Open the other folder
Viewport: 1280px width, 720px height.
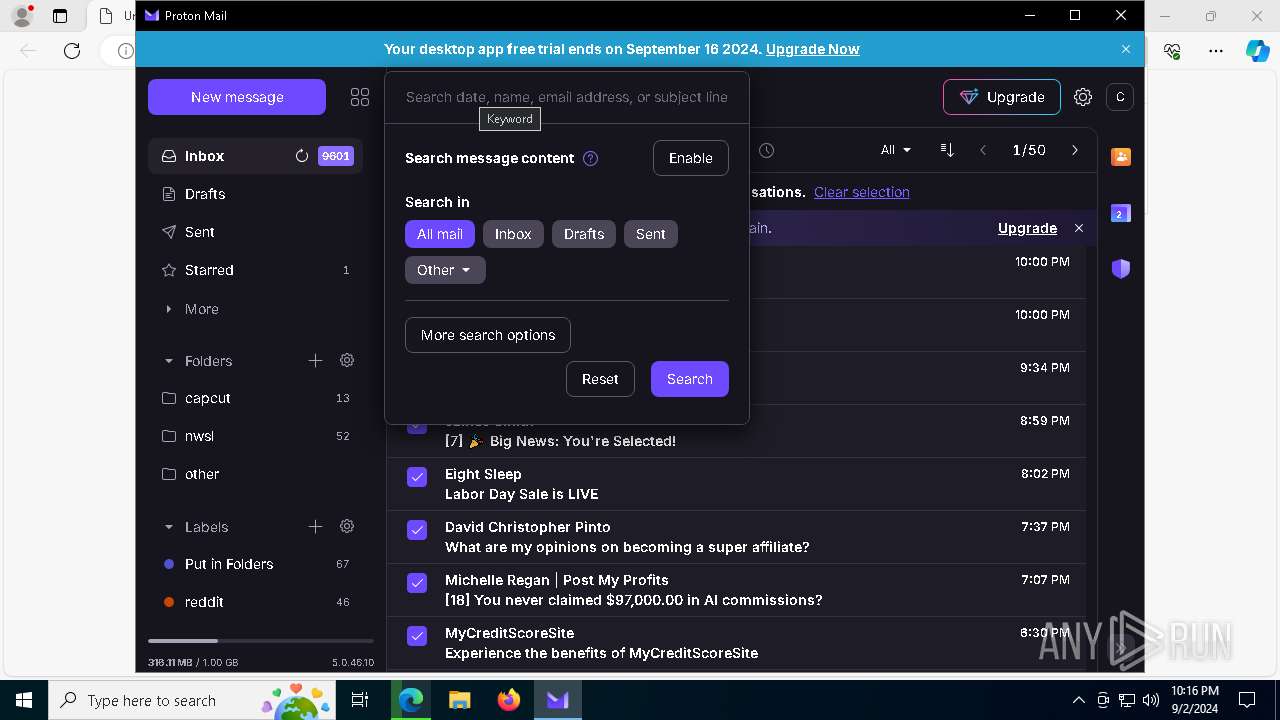coord(255,474)
